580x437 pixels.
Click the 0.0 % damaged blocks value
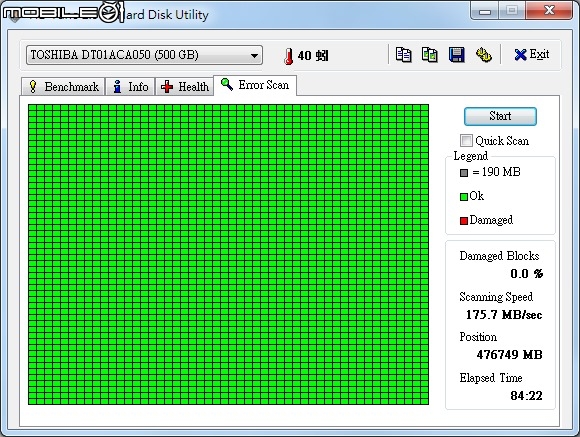click(x=526, y=274)
